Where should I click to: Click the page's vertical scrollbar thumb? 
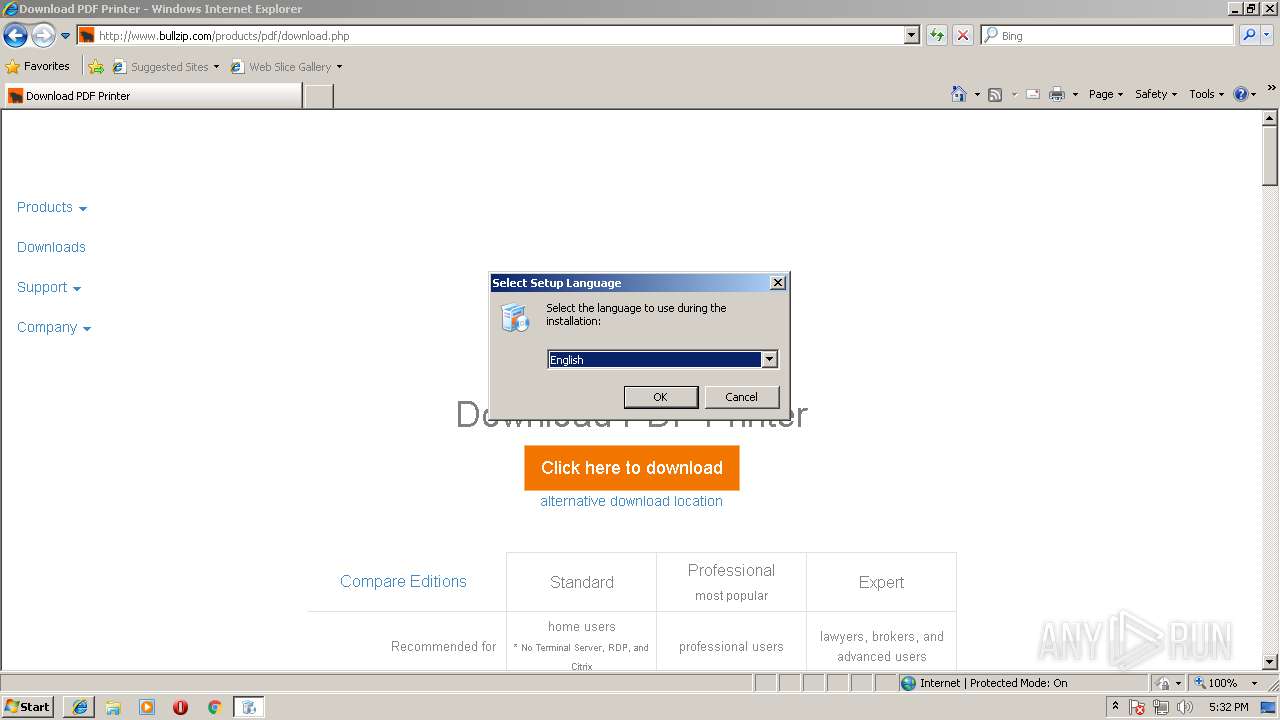[x=1270, y=154]
